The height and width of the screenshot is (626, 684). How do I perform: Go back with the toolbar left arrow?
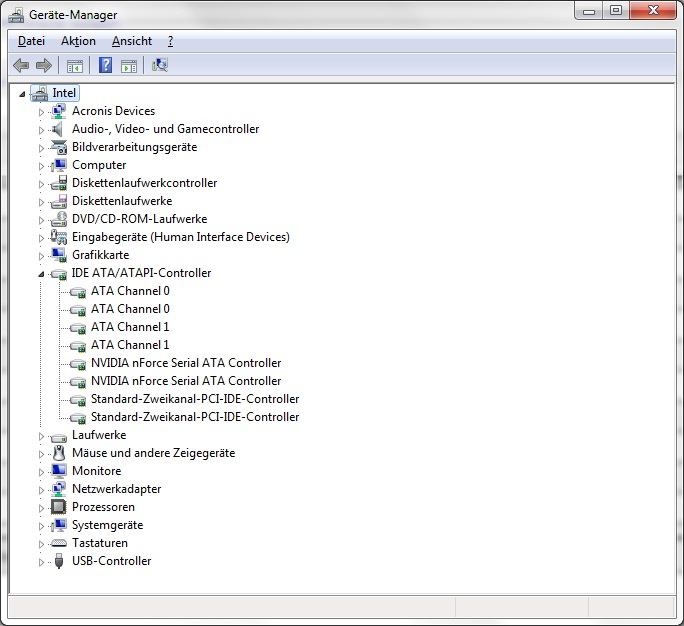click(21, 66)
